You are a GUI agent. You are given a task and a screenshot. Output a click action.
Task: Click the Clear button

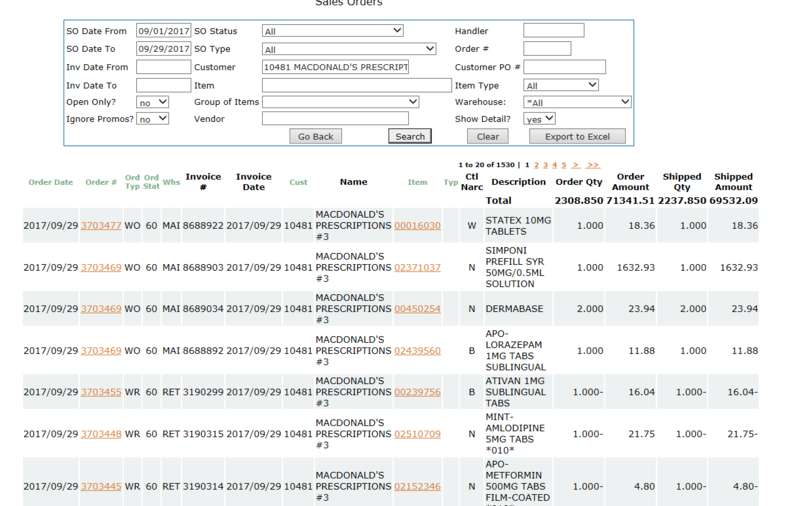(488, 137)
